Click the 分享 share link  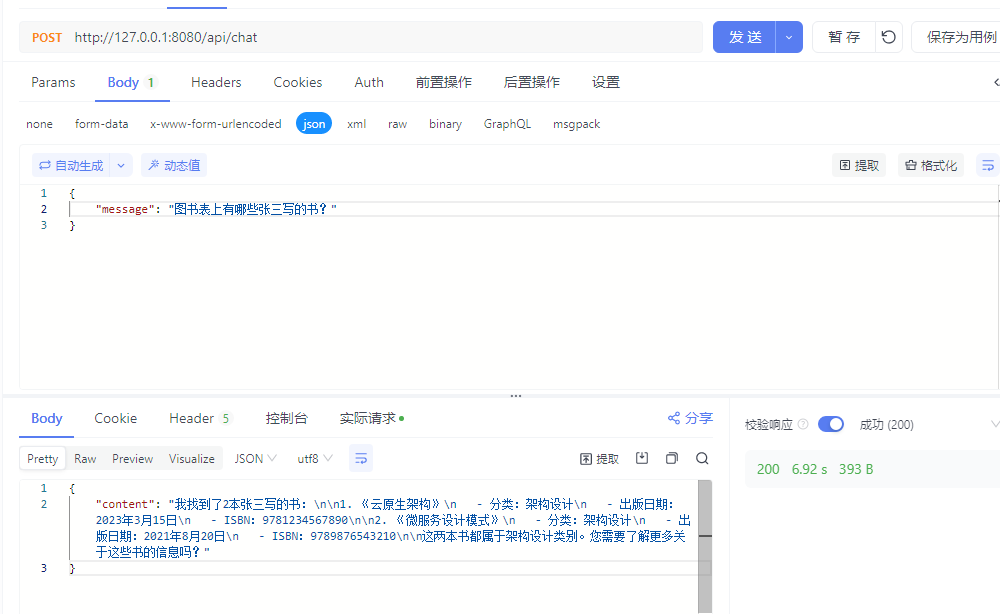click(690, 418)
